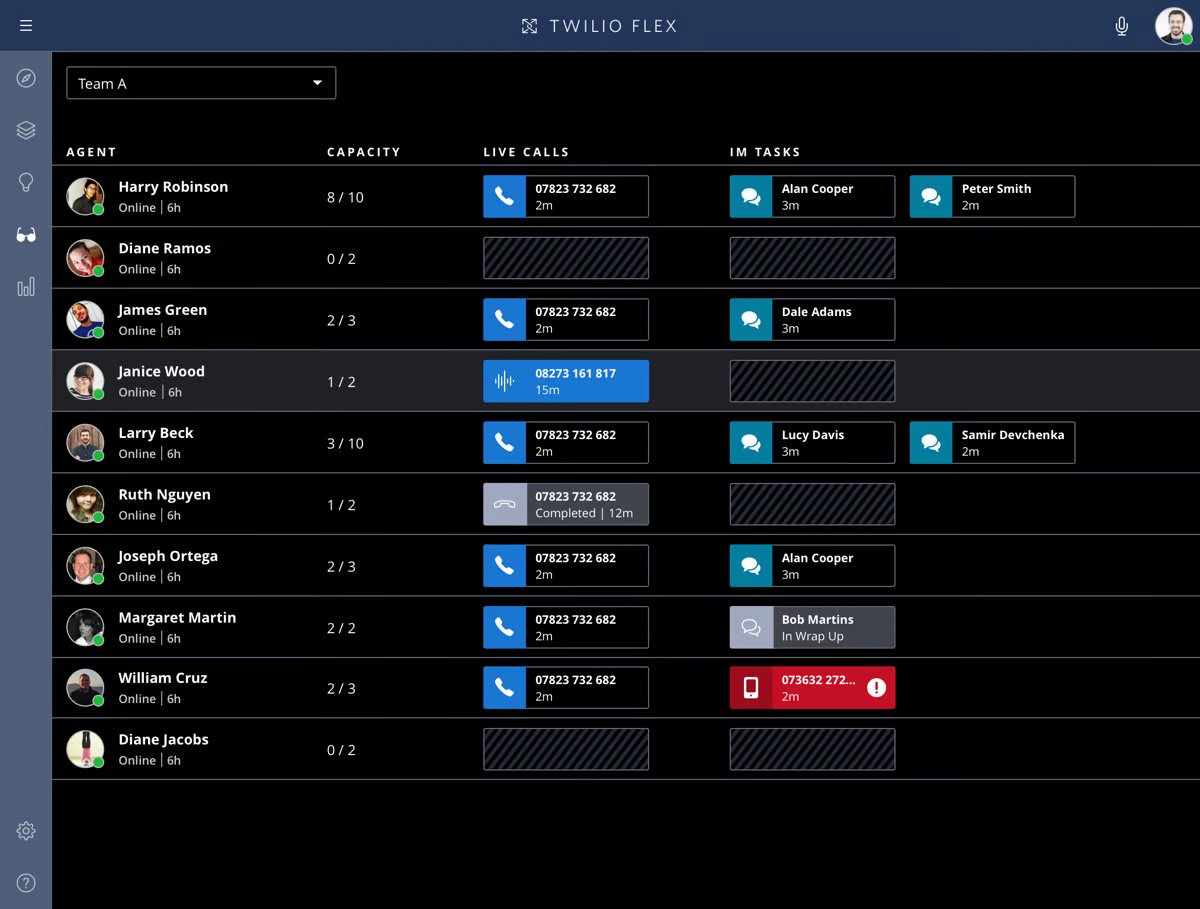Select the stacked layers icon in the sidebar

[25, 129]
